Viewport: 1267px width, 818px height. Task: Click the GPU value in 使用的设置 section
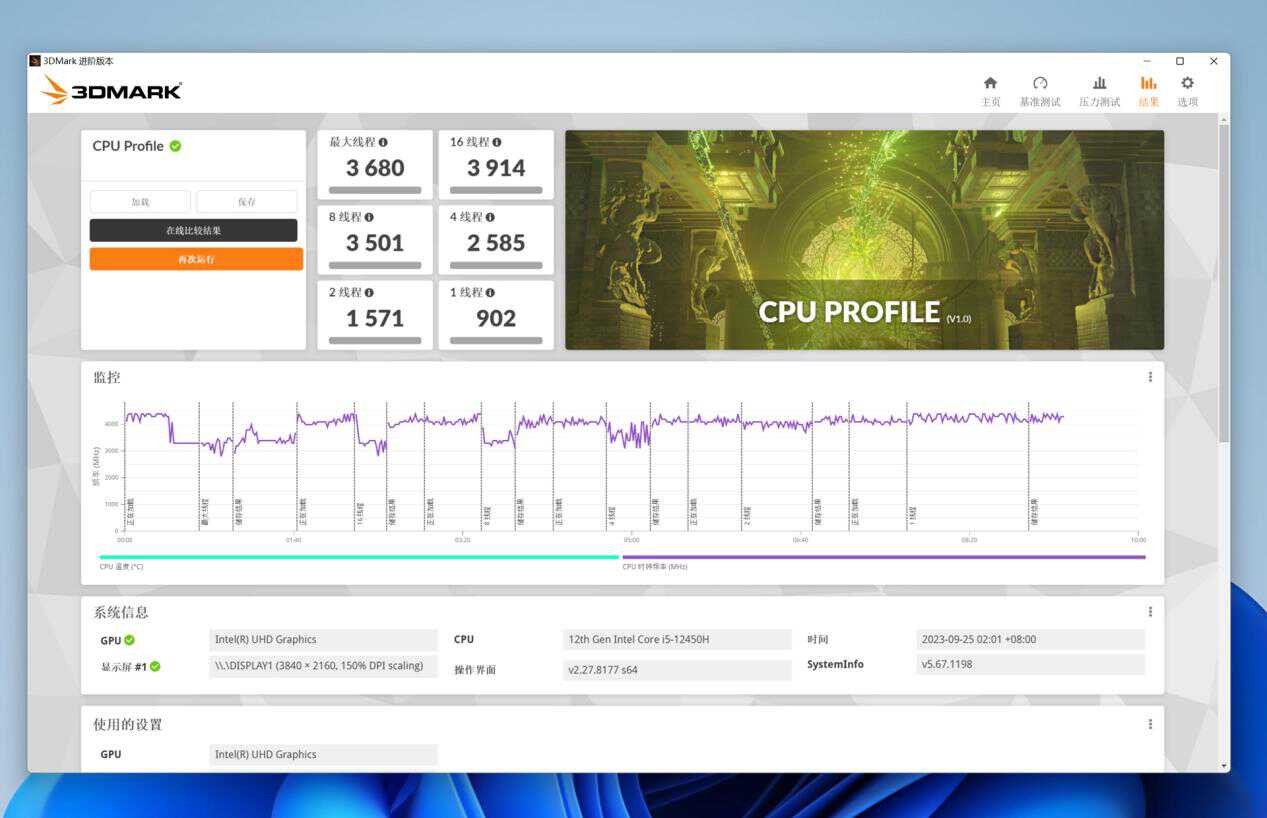pos(323,755)
